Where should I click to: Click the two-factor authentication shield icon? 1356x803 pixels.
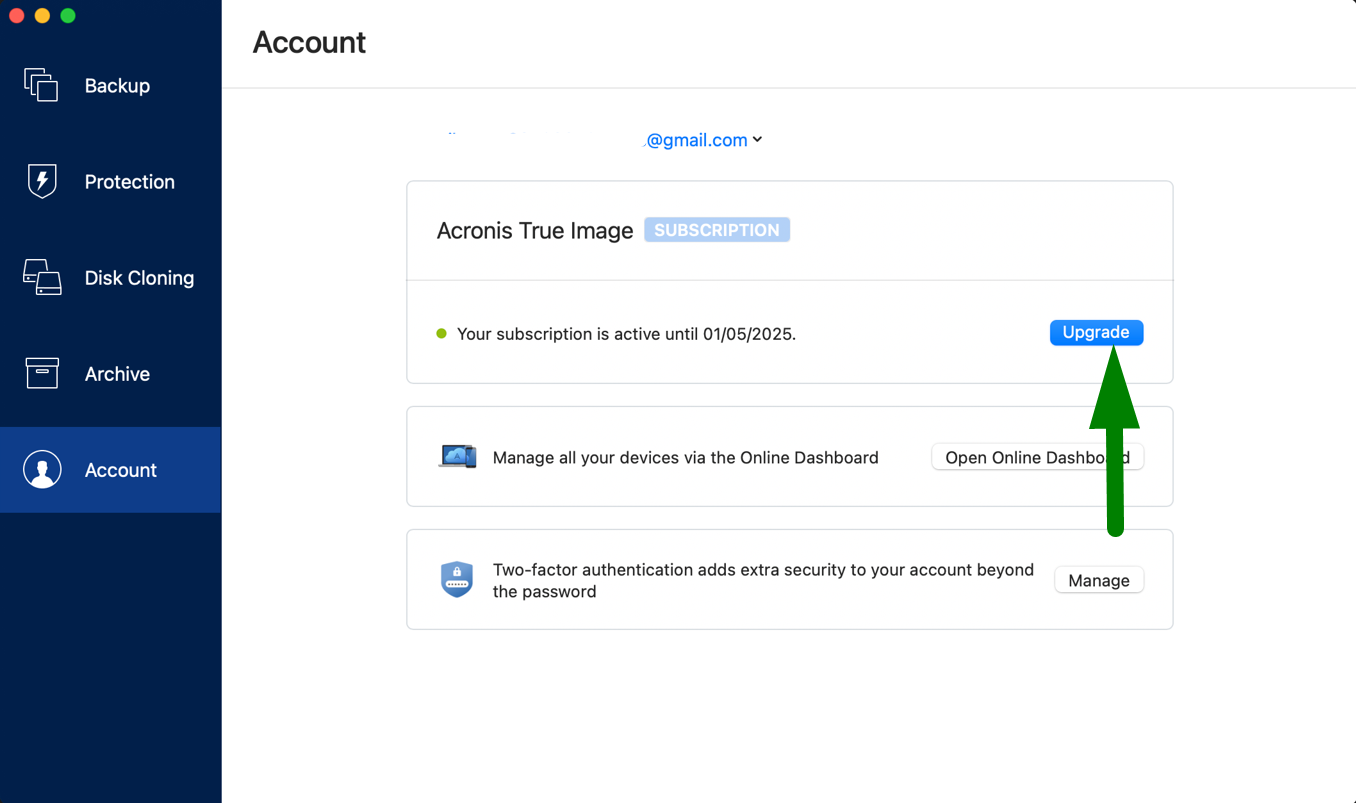pos(457,579)
